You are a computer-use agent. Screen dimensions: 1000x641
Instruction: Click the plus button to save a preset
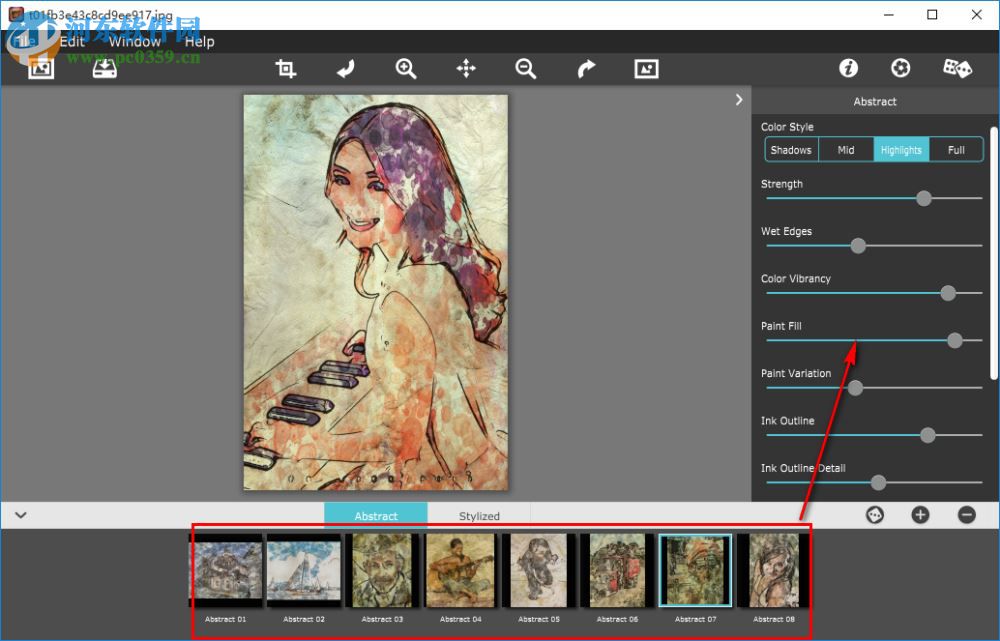point(919,514)
